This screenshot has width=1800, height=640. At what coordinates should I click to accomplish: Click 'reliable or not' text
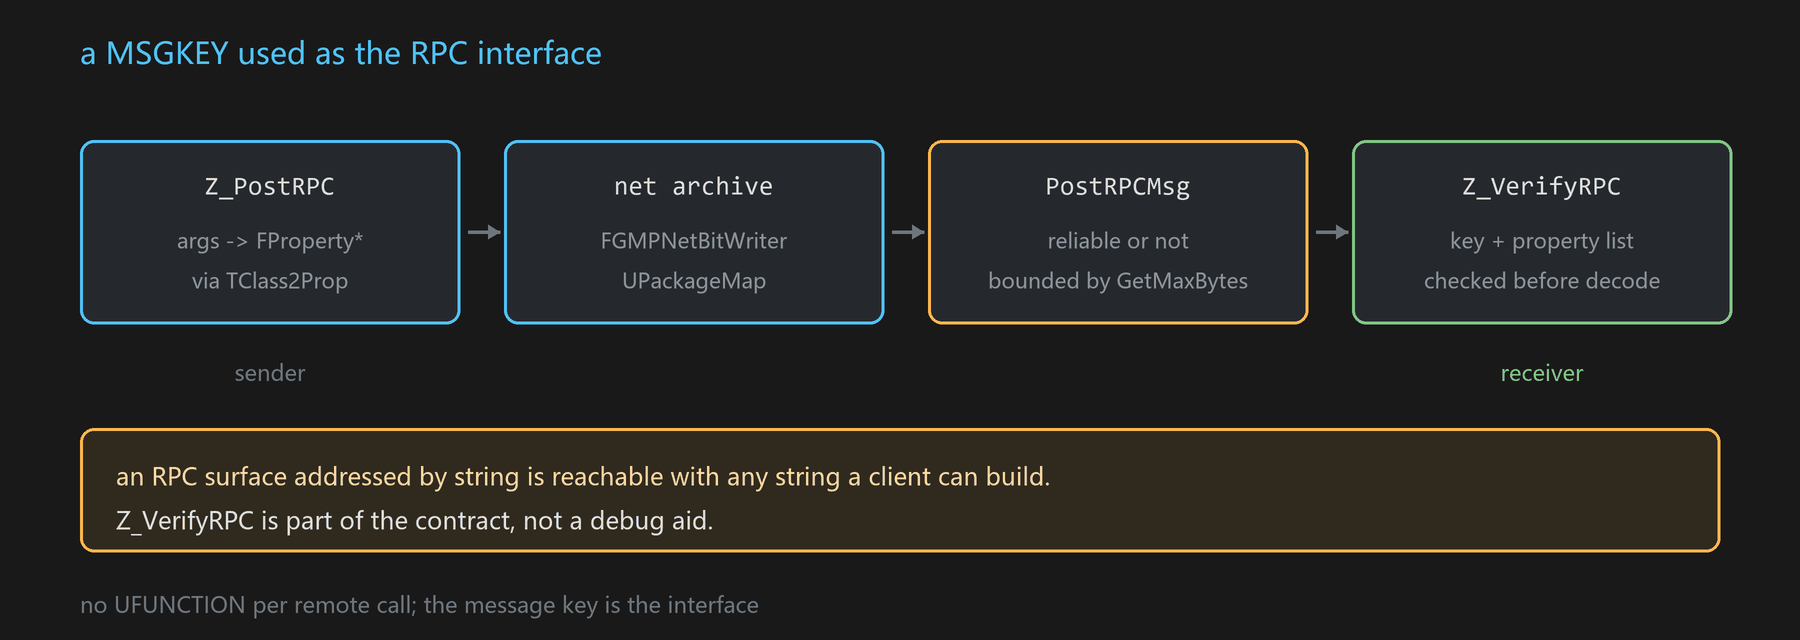pyautogui.click(x=1118, y=241)
